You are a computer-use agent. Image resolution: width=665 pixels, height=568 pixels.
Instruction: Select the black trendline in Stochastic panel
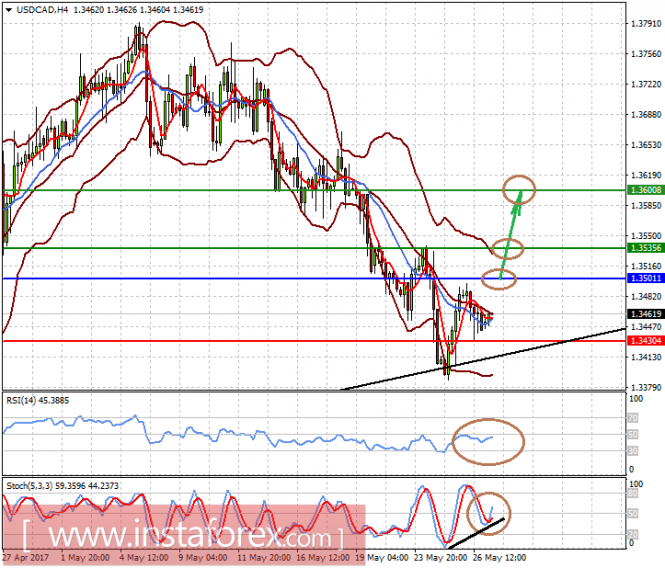coord(476,533)
